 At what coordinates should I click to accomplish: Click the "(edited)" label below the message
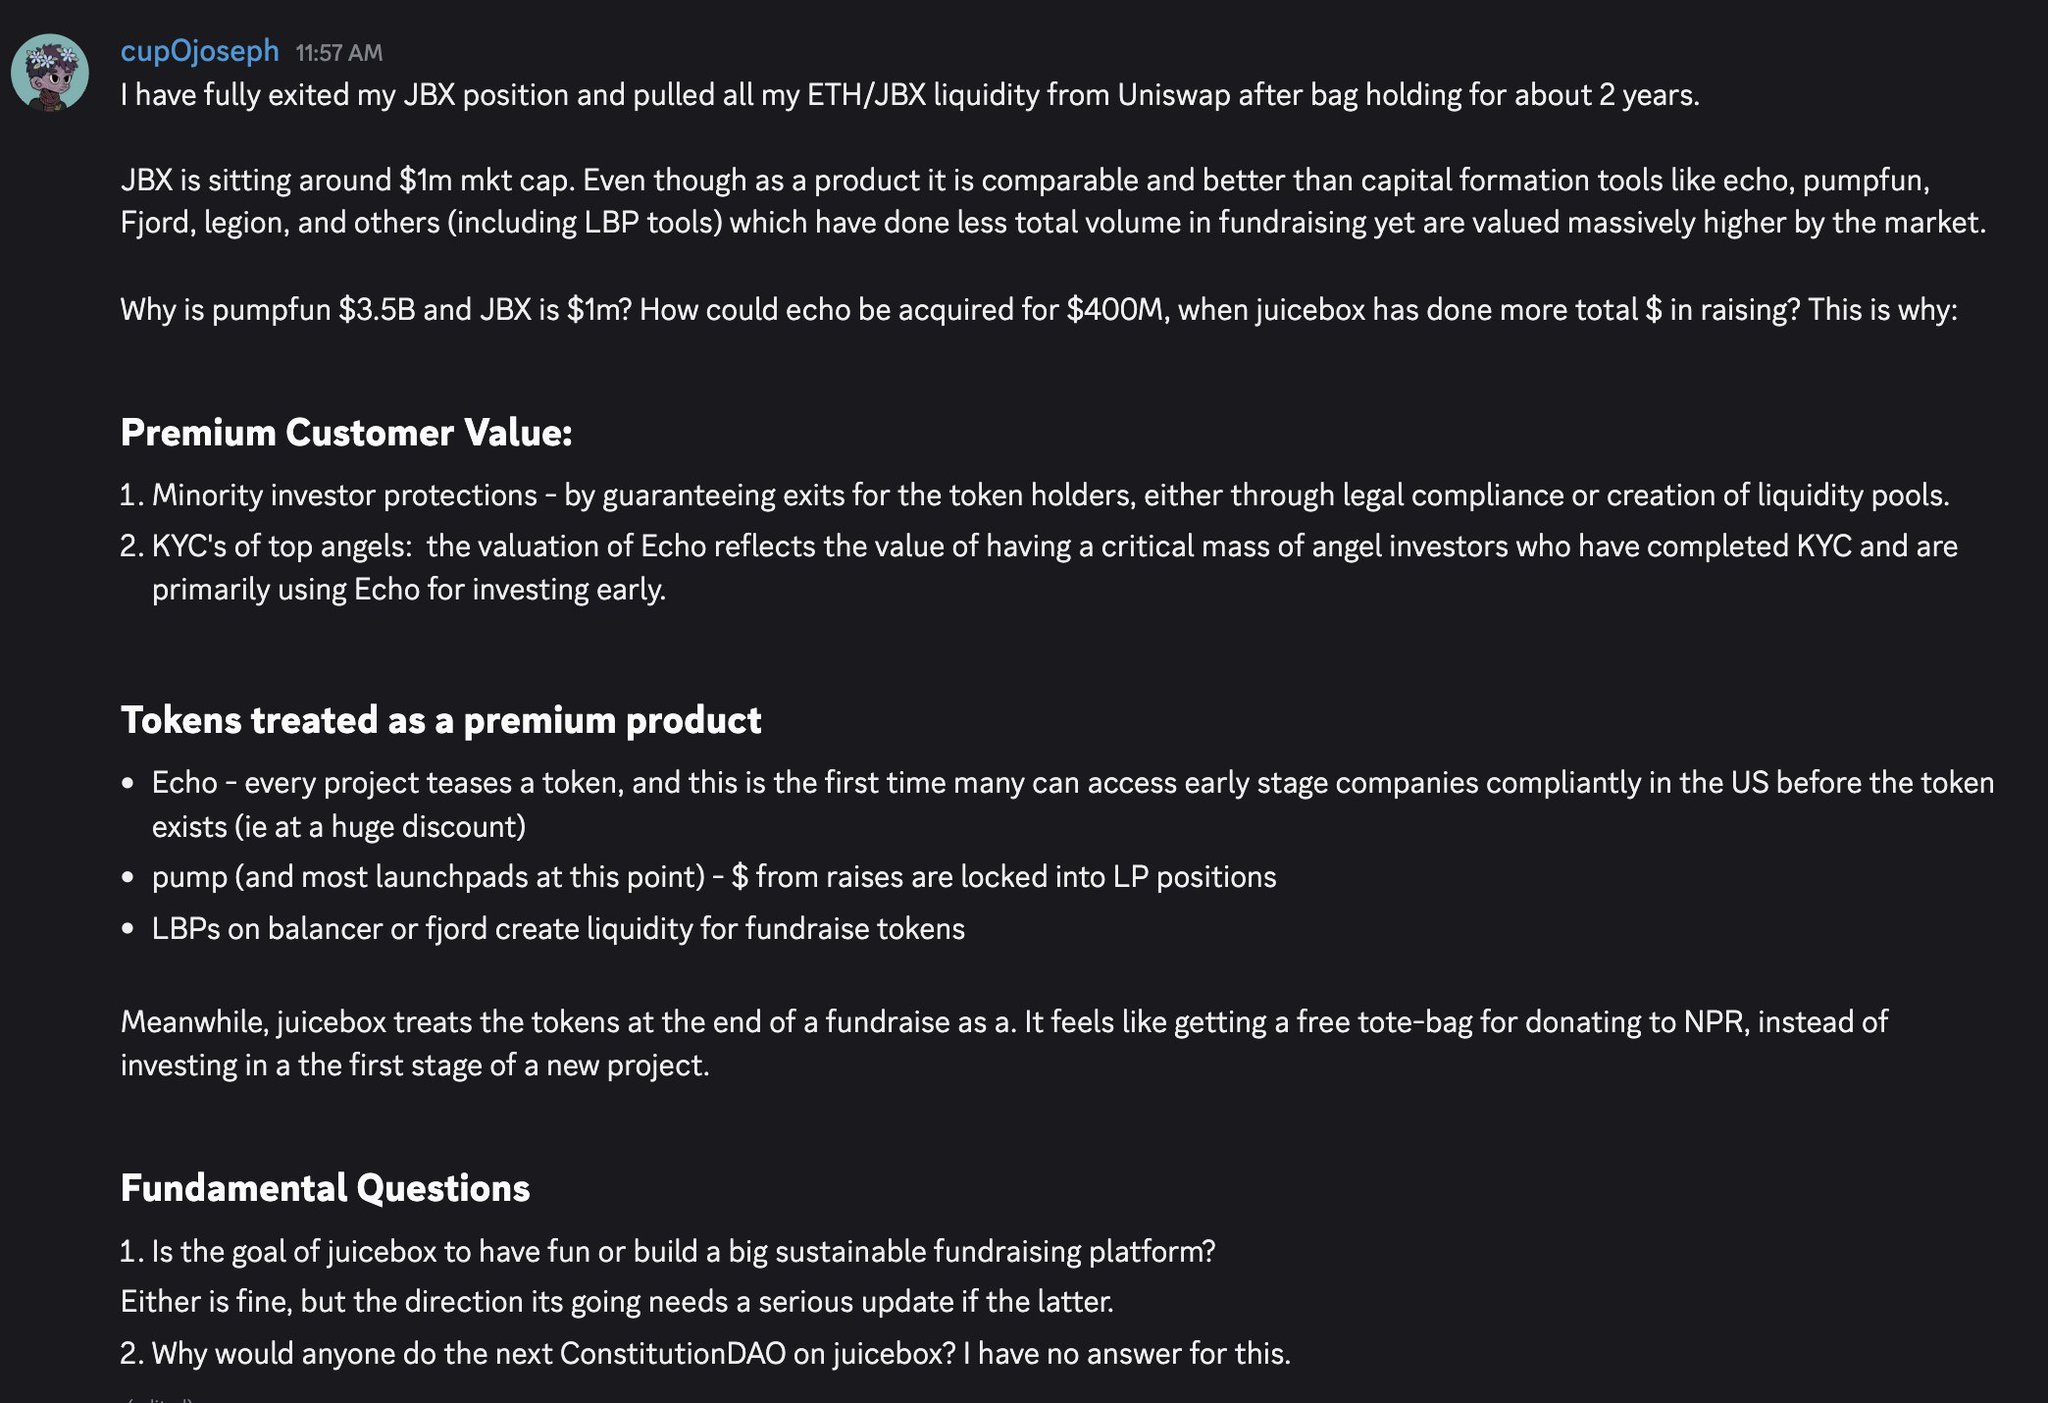[158, 1398]
